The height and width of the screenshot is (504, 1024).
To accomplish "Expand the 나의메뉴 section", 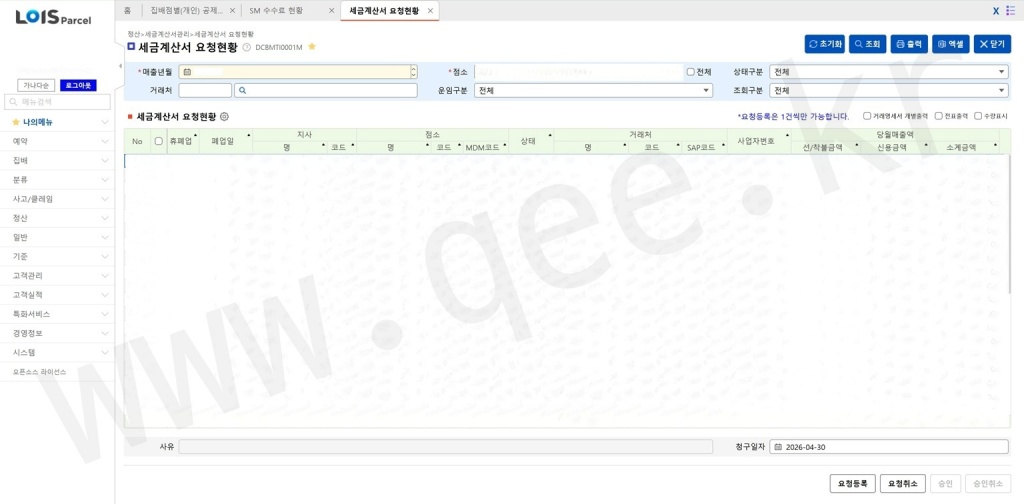I will click(x=57, y=122).
